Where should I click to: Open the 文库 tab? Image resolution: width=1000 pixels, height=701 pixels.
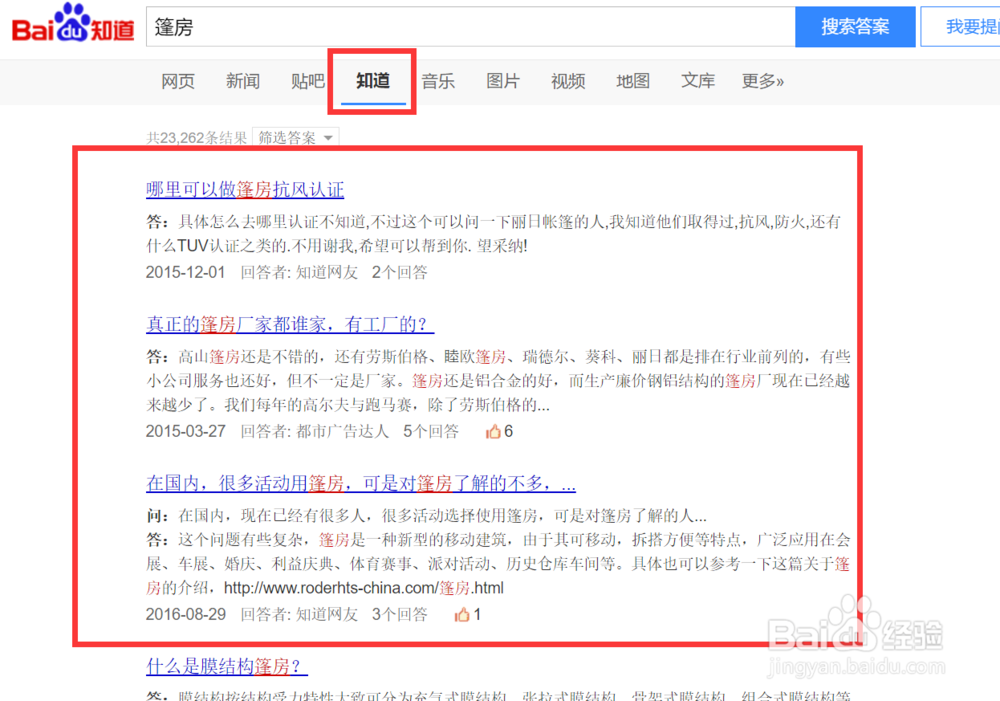698,81
